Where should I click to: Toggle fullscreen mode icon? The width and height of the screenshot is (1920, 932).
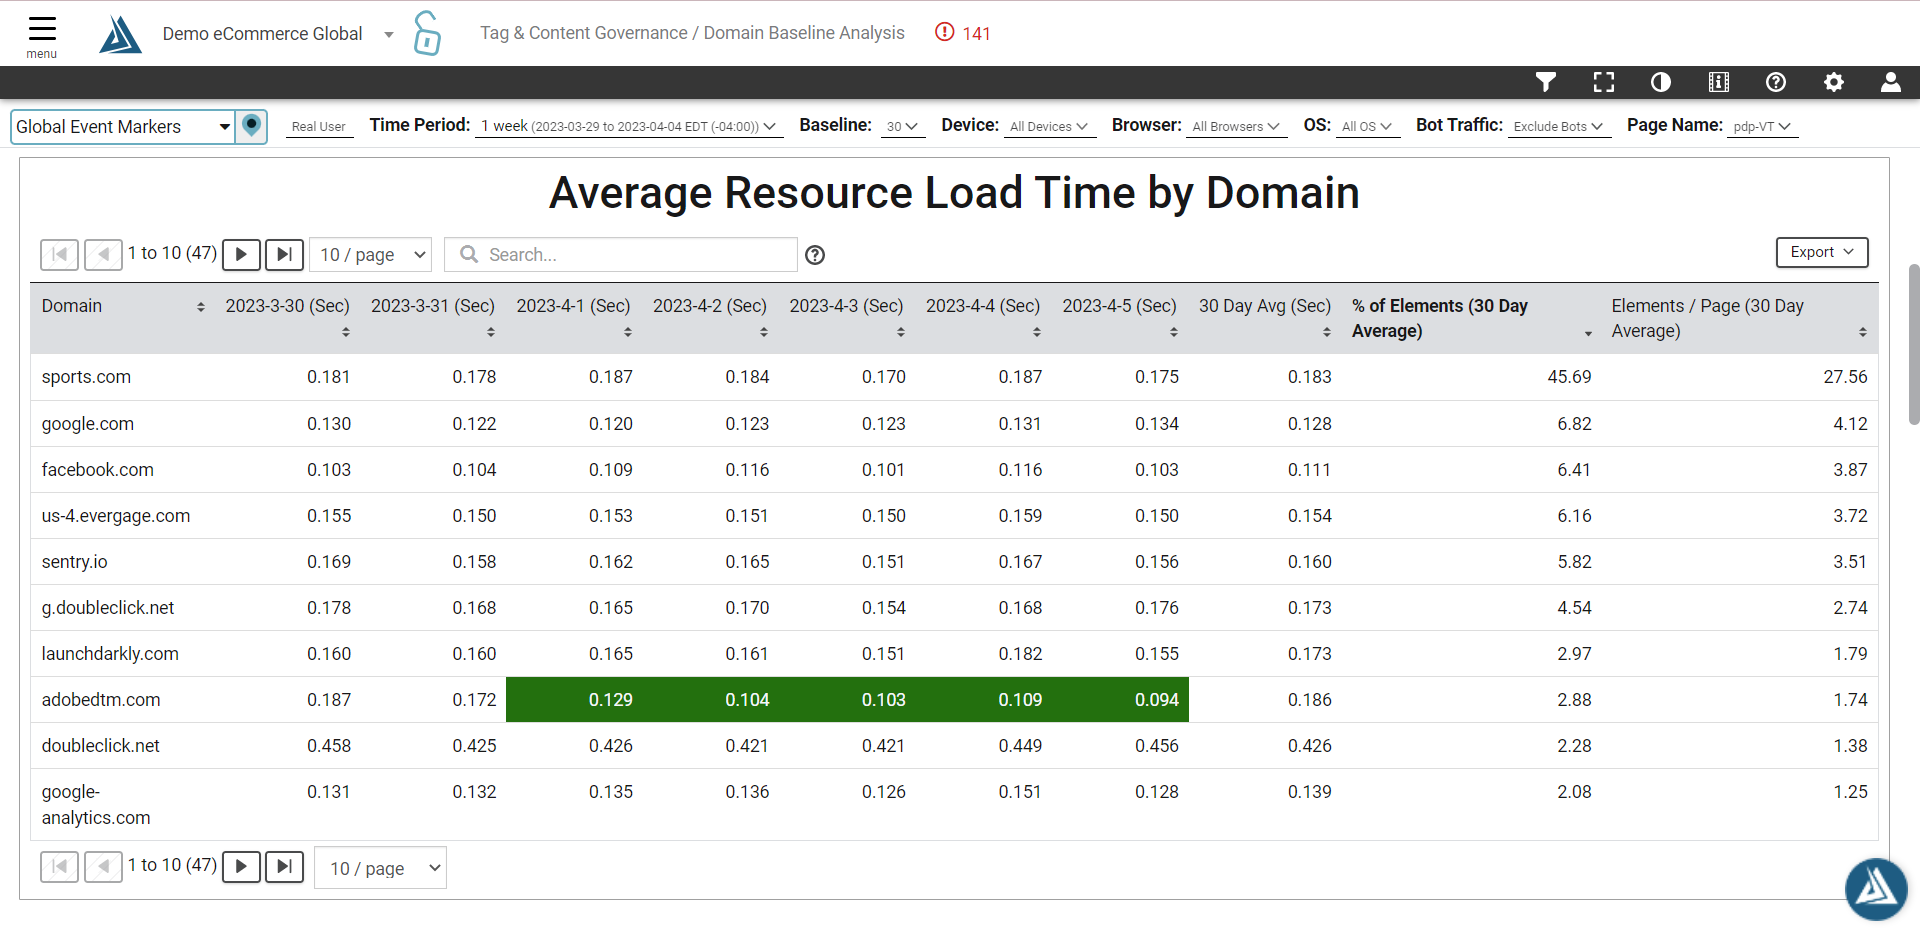pos(1604,82)
